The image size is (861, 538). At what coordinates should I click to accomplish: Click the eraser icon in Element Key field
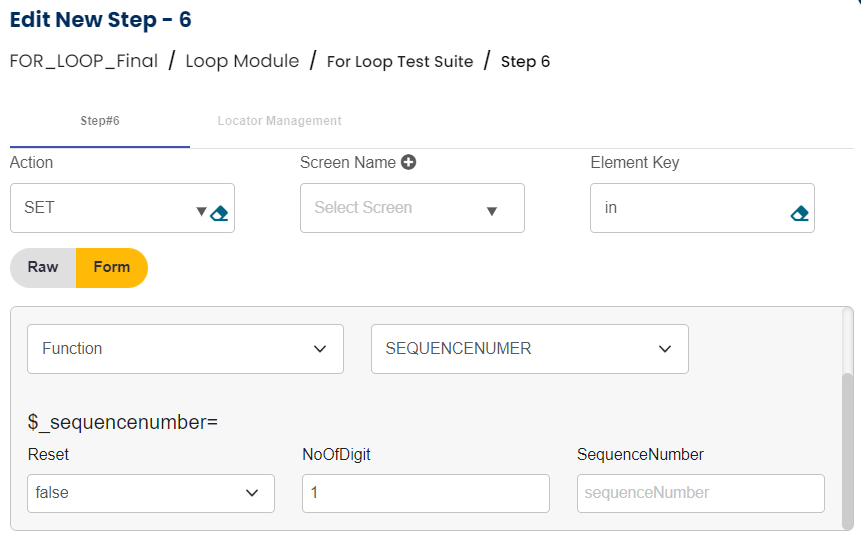pos(799,213)
